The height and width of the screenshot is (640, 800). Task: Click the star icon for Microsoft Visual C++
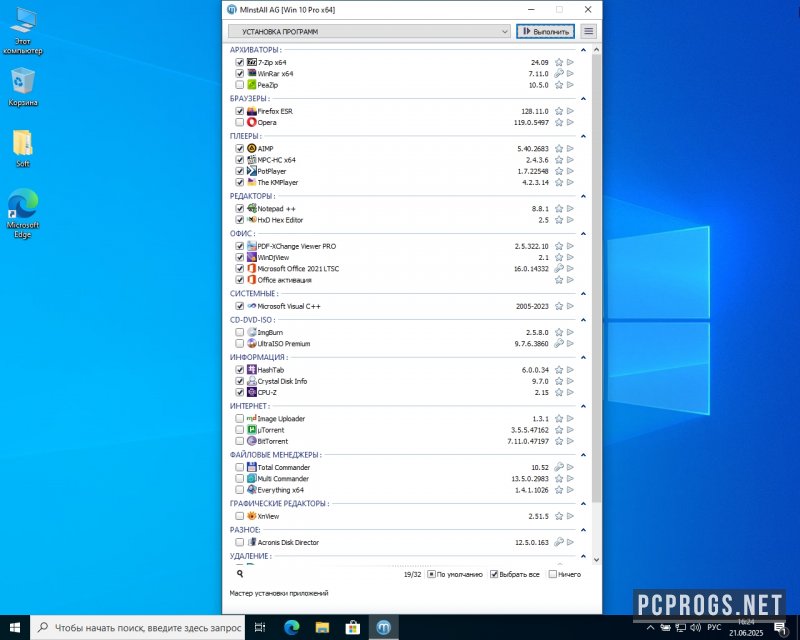tap(559, 306)
